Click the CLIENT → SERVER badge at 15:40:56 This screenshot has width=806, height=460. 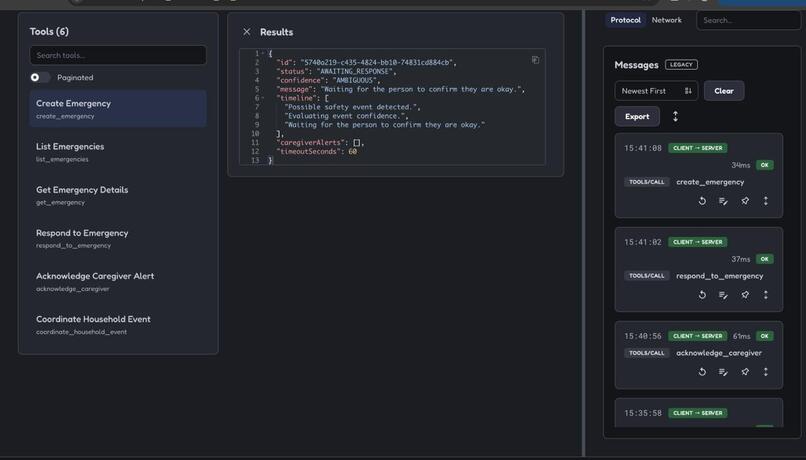click(x=698, y=336)
